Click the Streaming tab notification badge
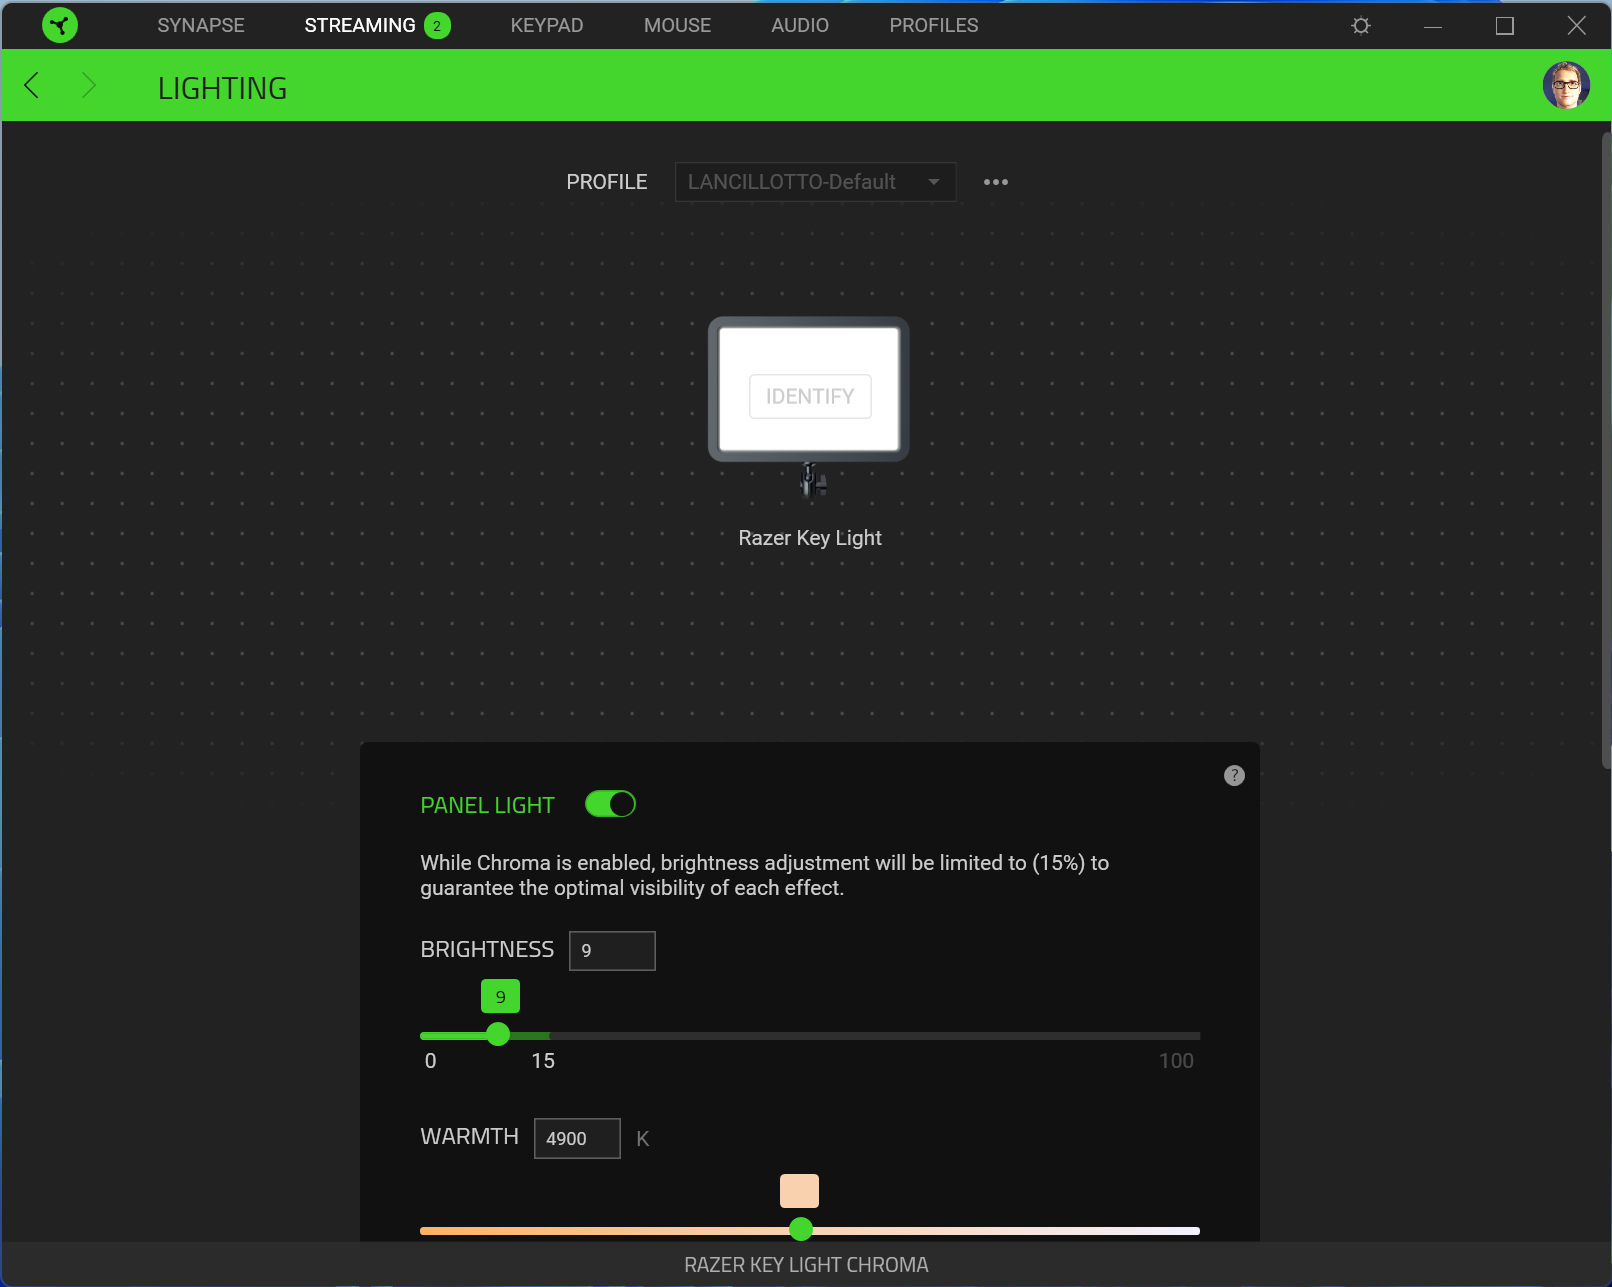Viewport: 1612px width, 1287px height. (437, 26)
